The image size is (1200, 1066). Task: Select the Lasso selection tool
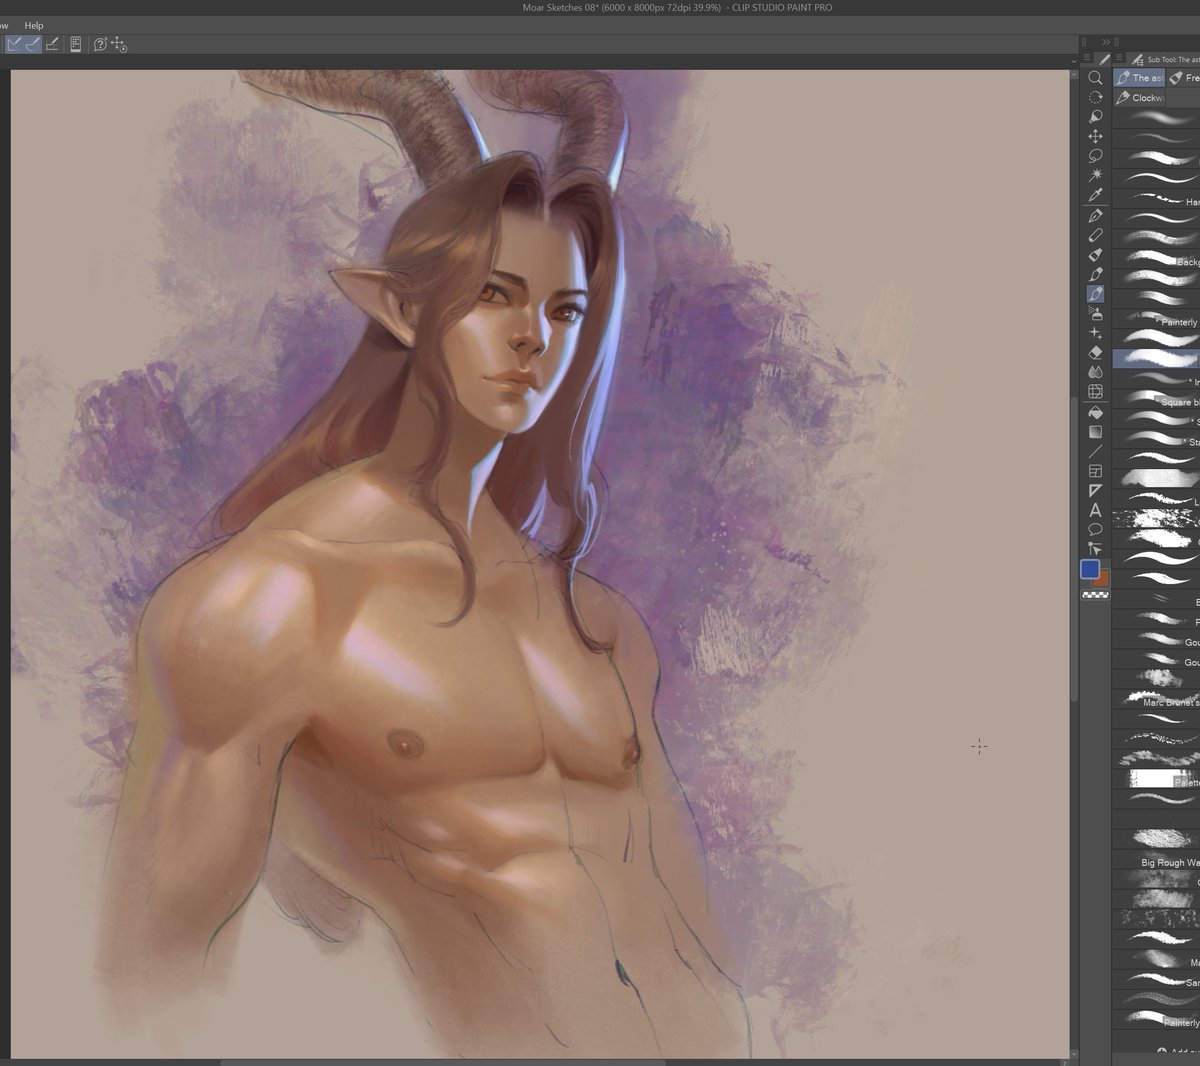point(1095,156)
